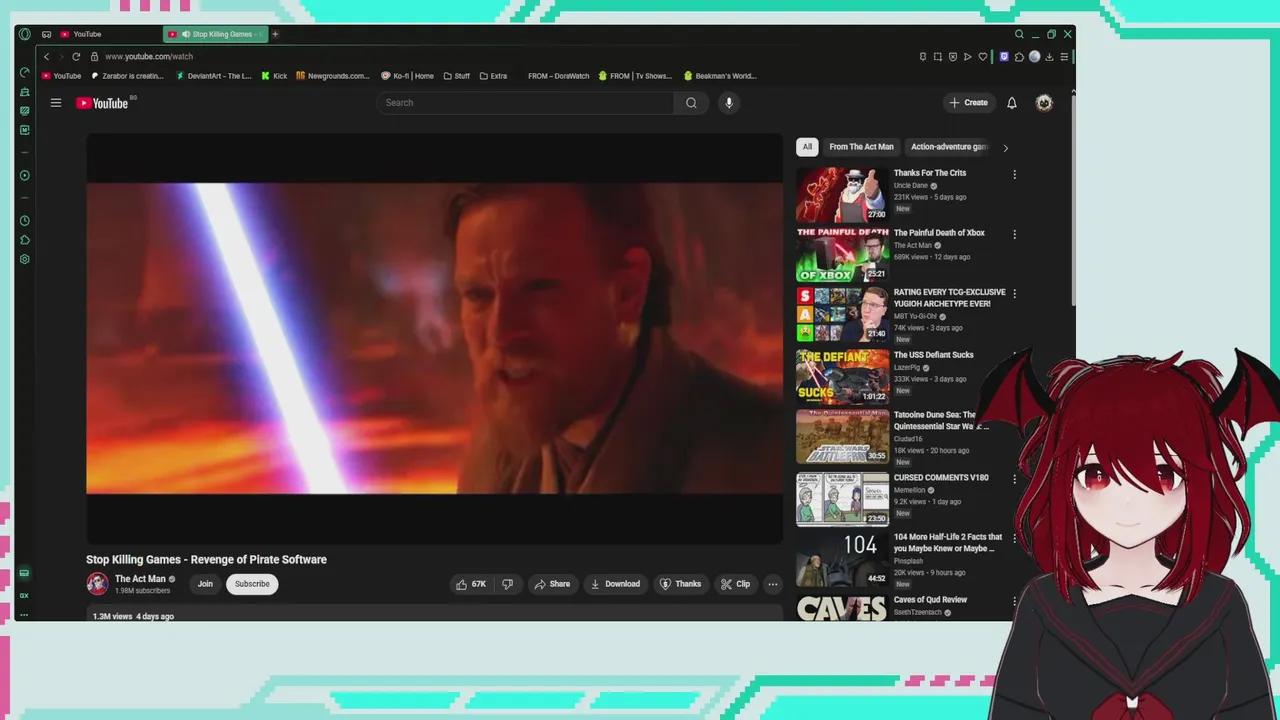Screen dimensions: 1280x720
Task: Open the history clock icon in sidebar
Action: coord(25,221)
